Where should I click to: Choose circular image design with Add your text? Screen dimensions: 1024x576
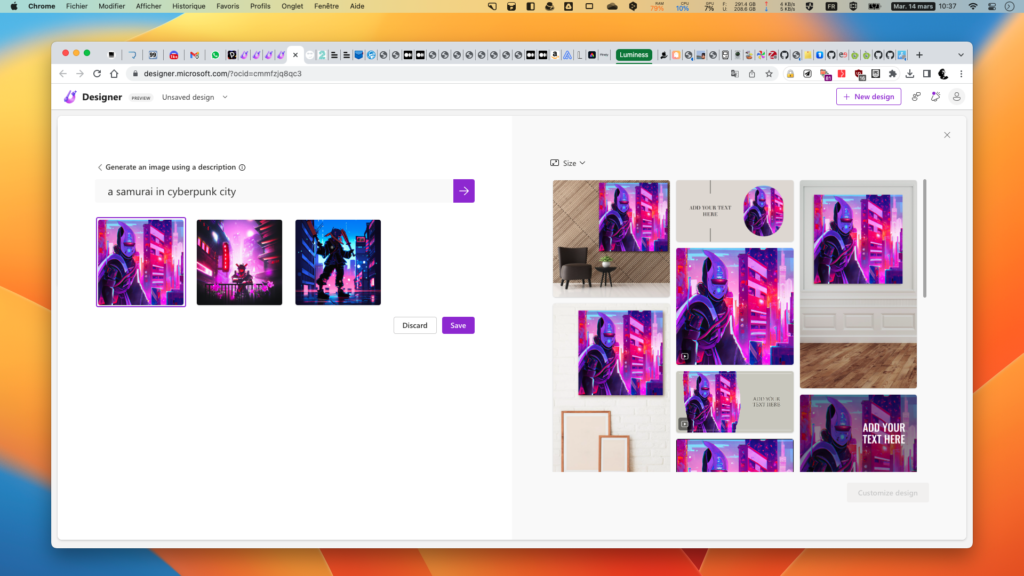(735, 211)
